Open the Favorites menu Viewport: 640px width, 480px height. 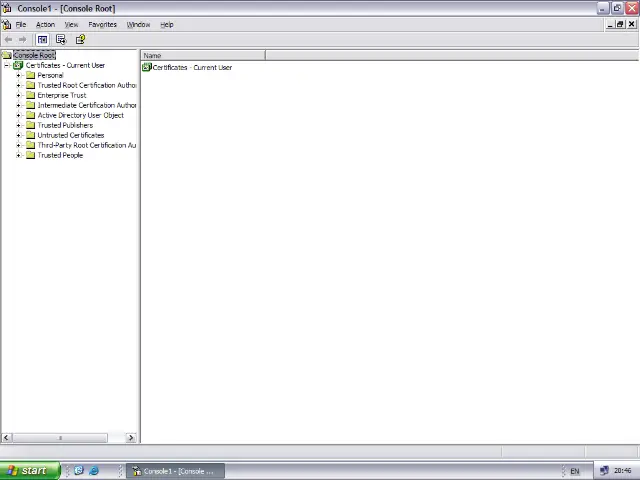[102, 24]
